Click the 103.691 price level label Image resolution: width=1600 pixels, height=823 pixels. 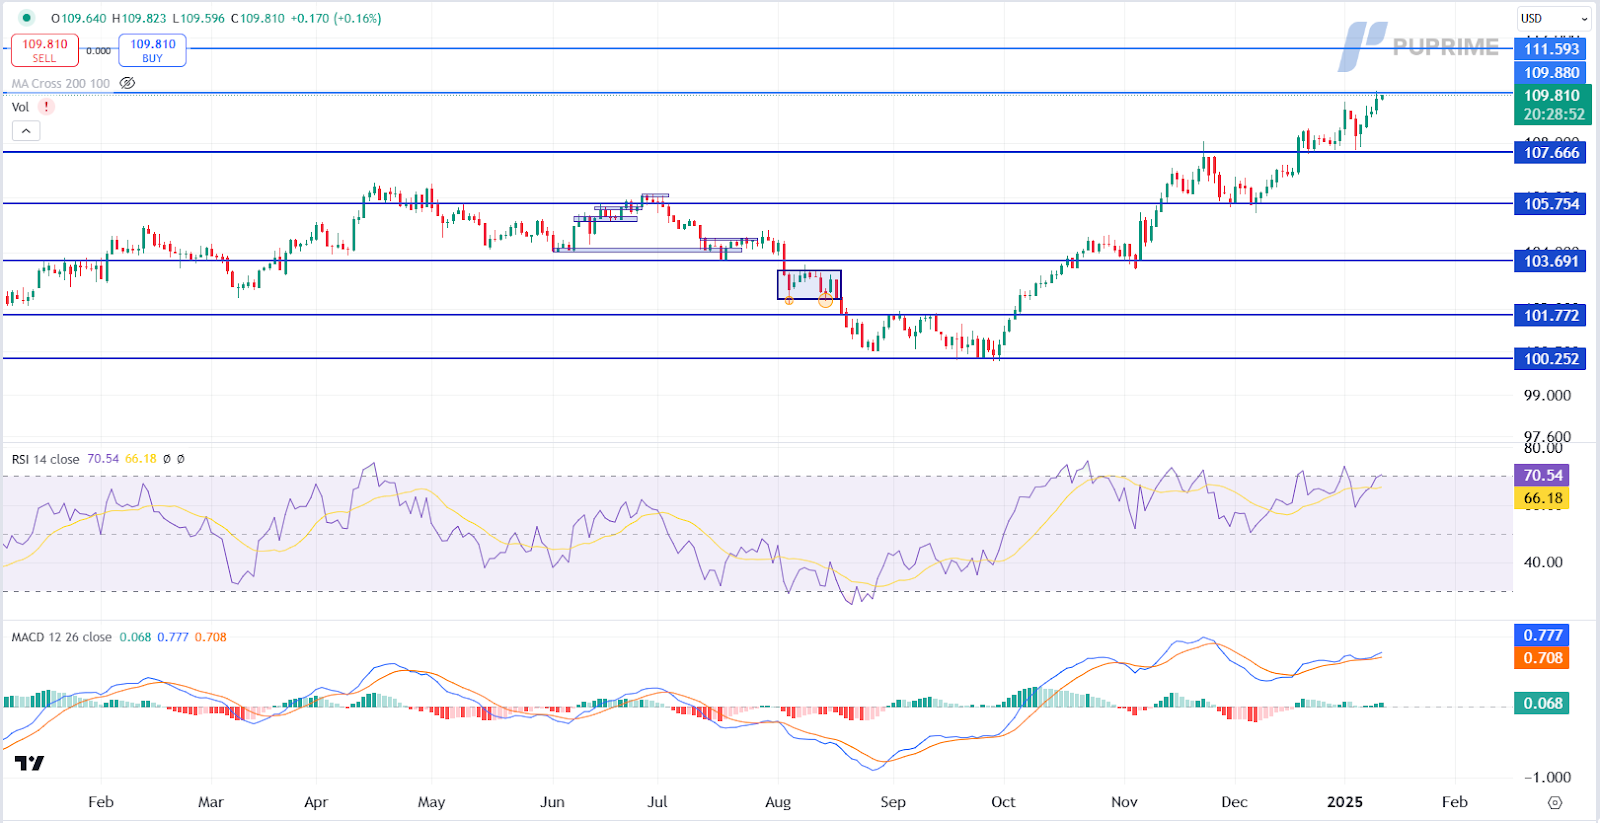click(x=1551, y=261)
